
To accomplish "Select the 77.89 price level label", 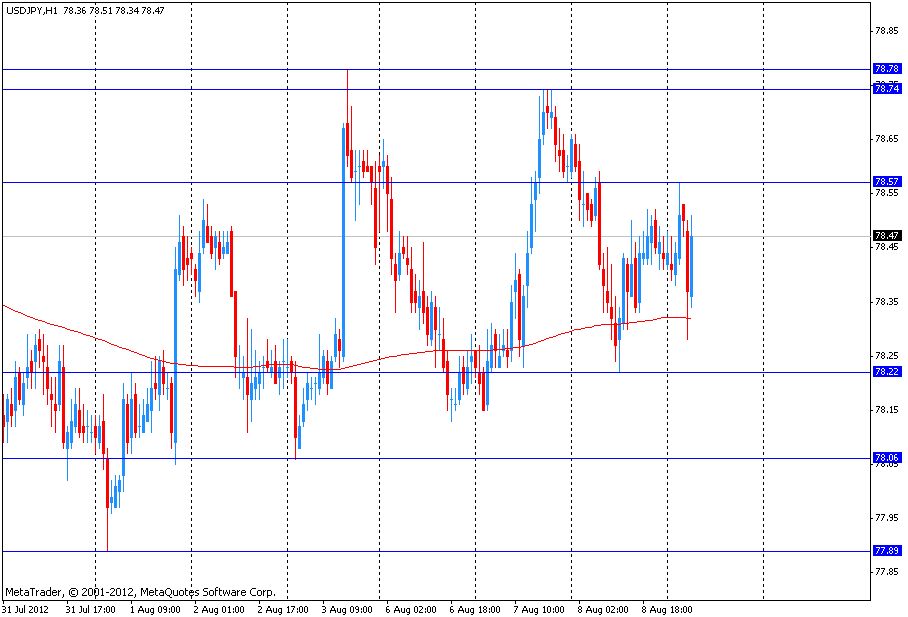I will point(886,551).
